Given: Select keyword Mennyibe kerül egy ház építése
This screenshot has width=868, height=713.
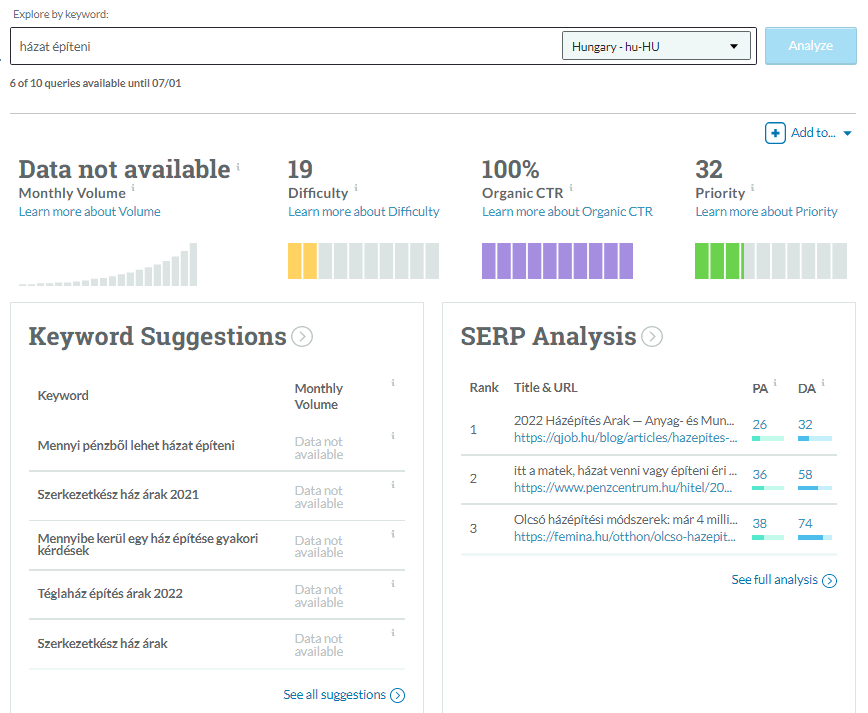Looking at the screenshot, I should 148,544.
